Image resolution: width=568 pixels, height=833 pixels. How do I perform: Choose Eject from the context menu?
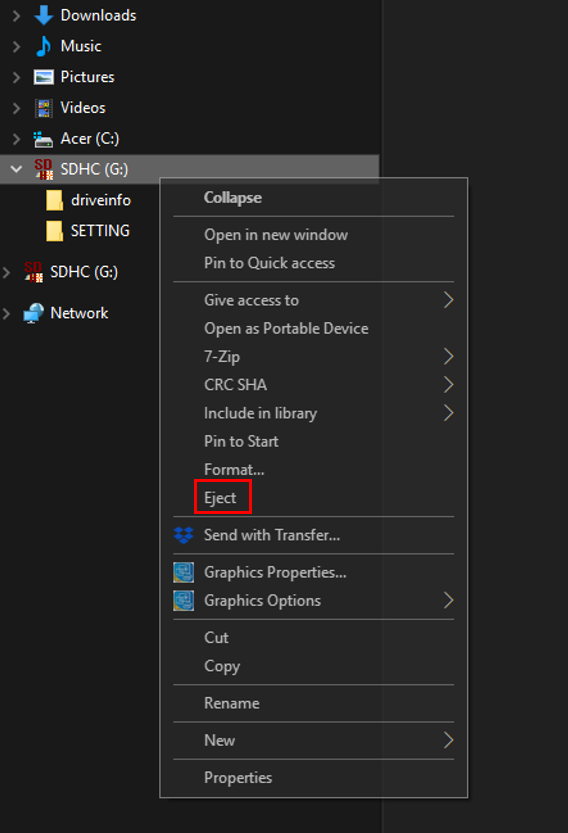(x=220, y=498)
